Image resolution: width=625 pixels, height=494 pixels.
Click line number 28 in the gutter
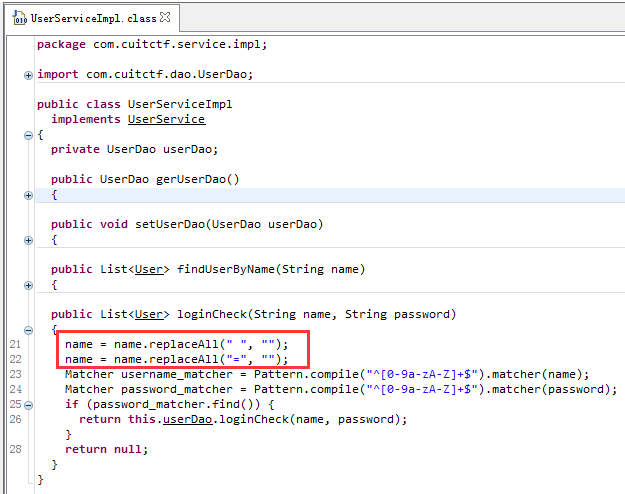(x=14, y=450)
